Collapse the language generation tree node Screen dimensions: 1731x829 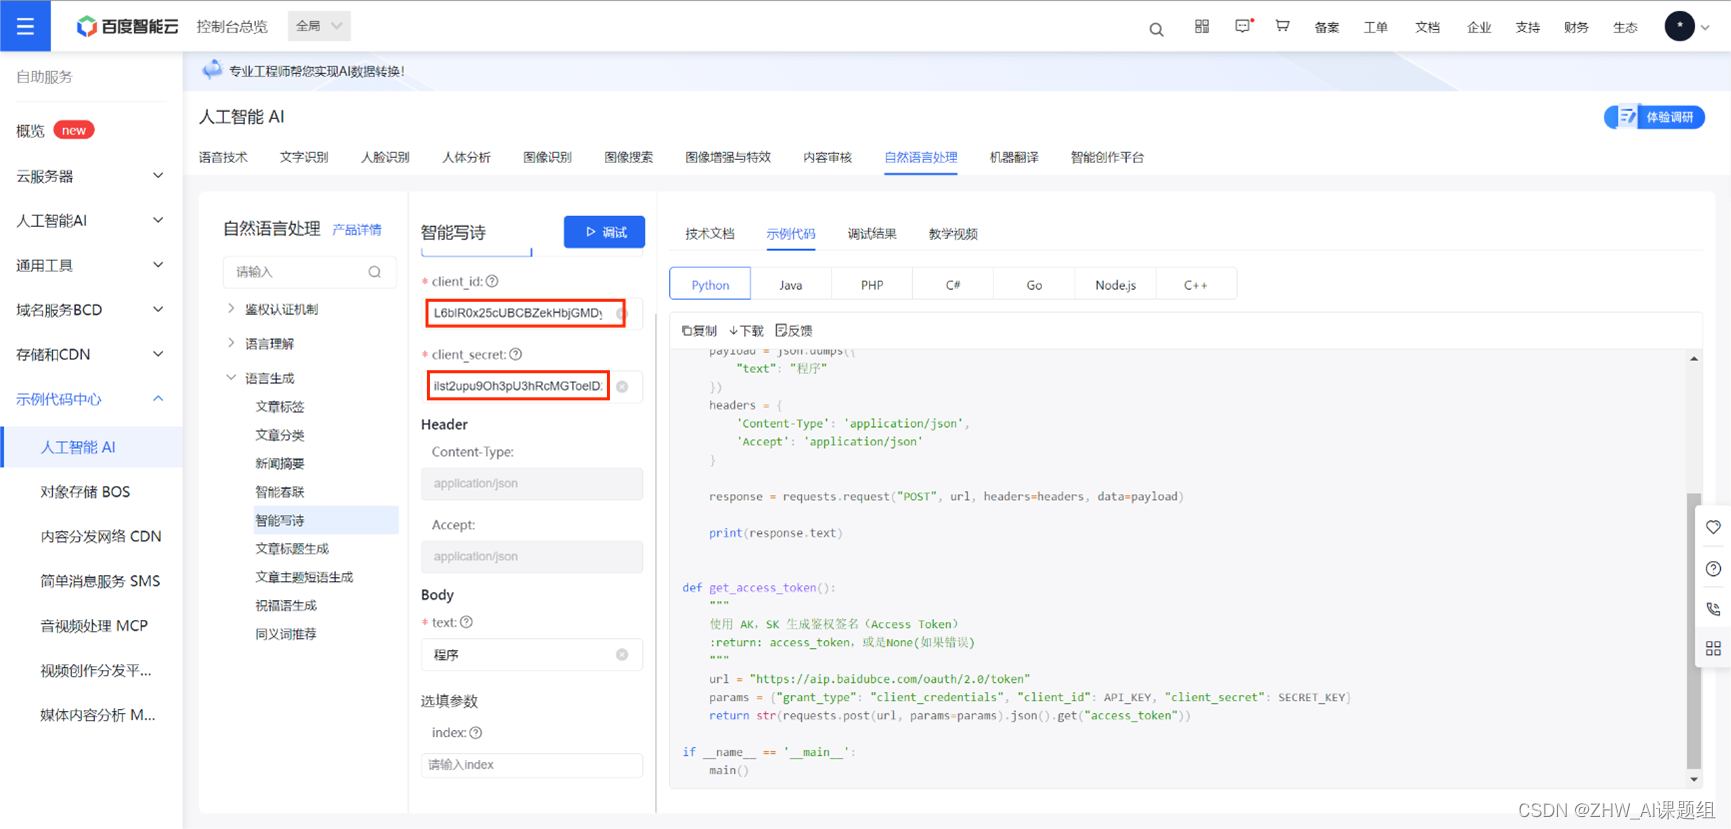point(231,378)
